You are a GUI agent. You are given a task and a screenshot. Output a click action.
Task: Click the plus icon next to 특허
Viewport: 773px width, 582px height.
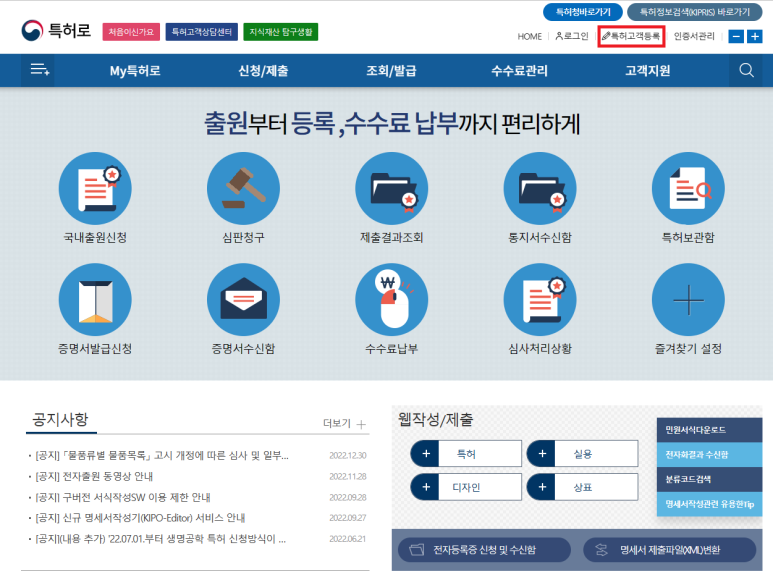coord(426,453)
